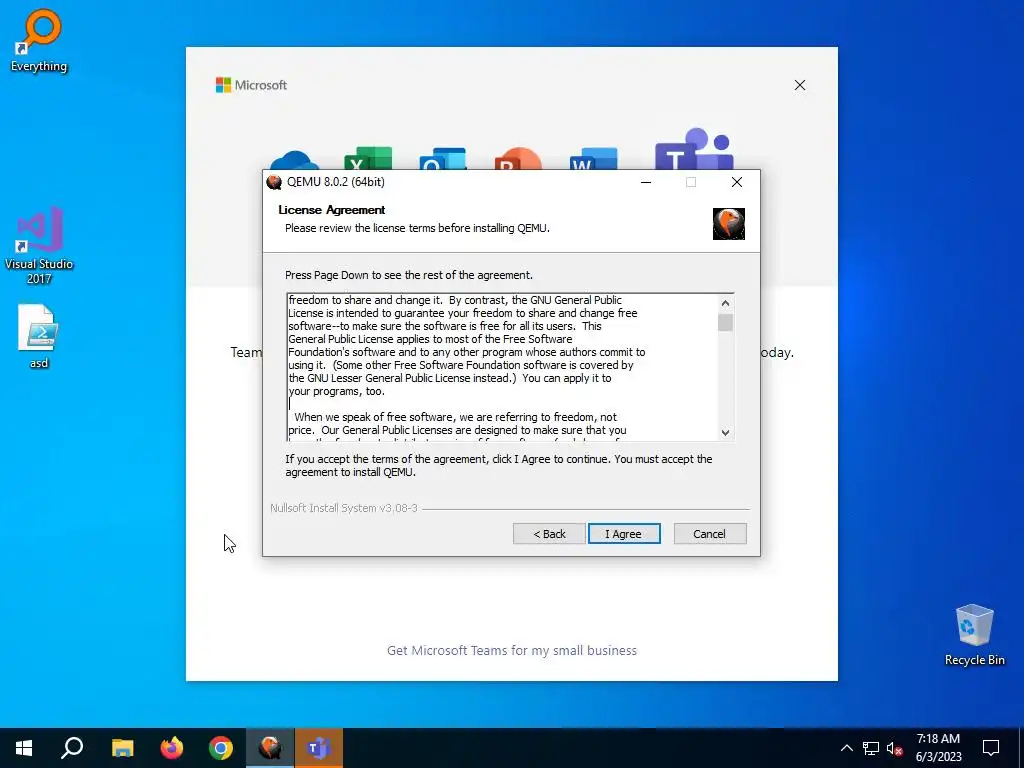
Task: Open the Windows Start menu
Action: [x=24, y=748]
